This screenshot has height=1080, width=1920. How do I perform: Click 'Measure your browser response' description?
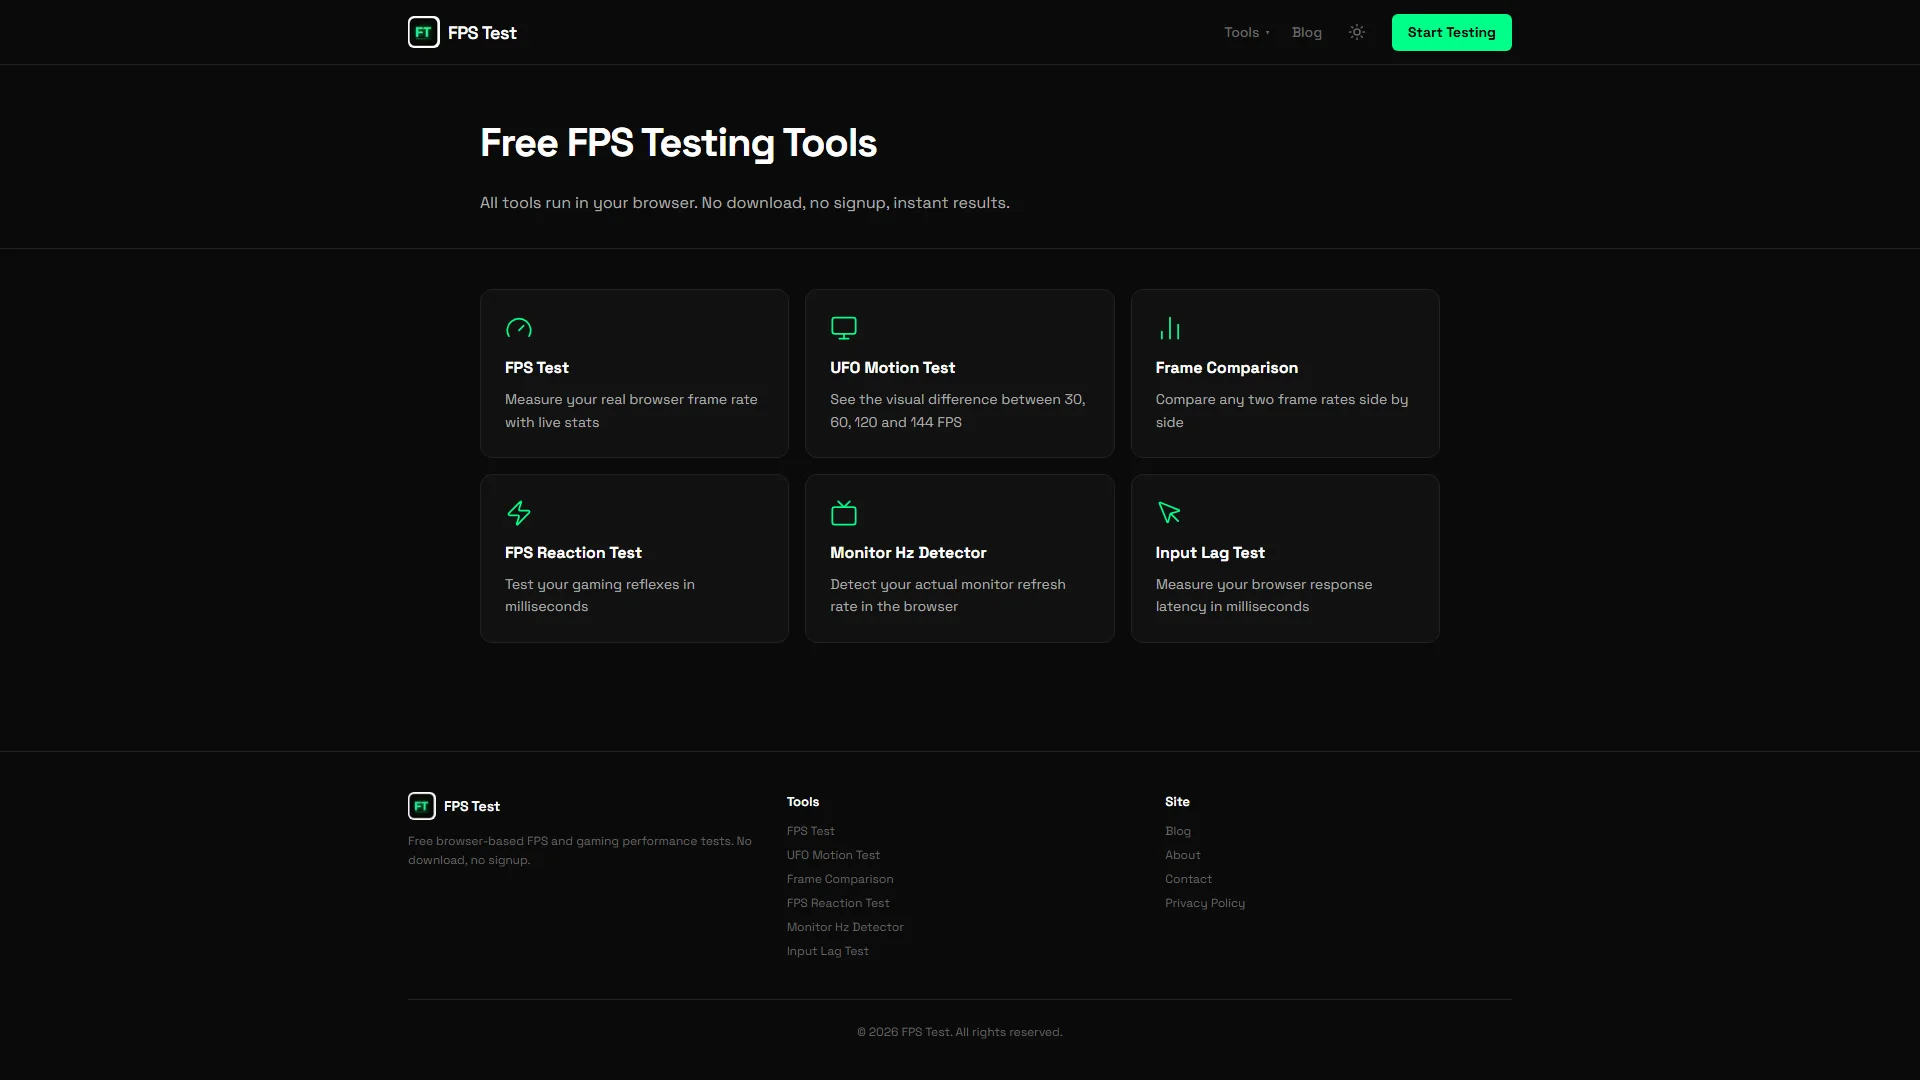pos(1264,595)
